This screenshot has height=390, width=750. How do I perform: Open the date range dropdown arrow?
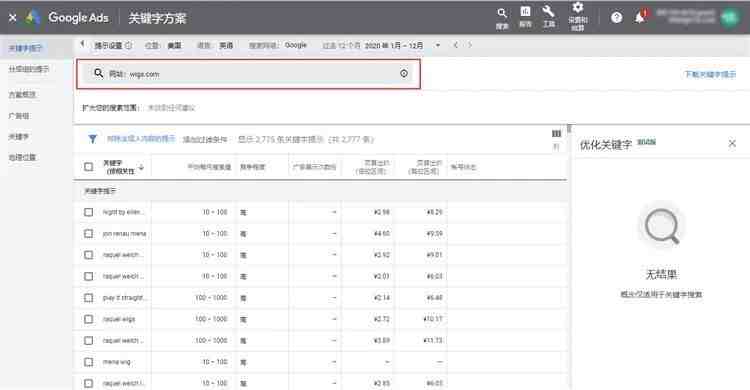[438, 45]
